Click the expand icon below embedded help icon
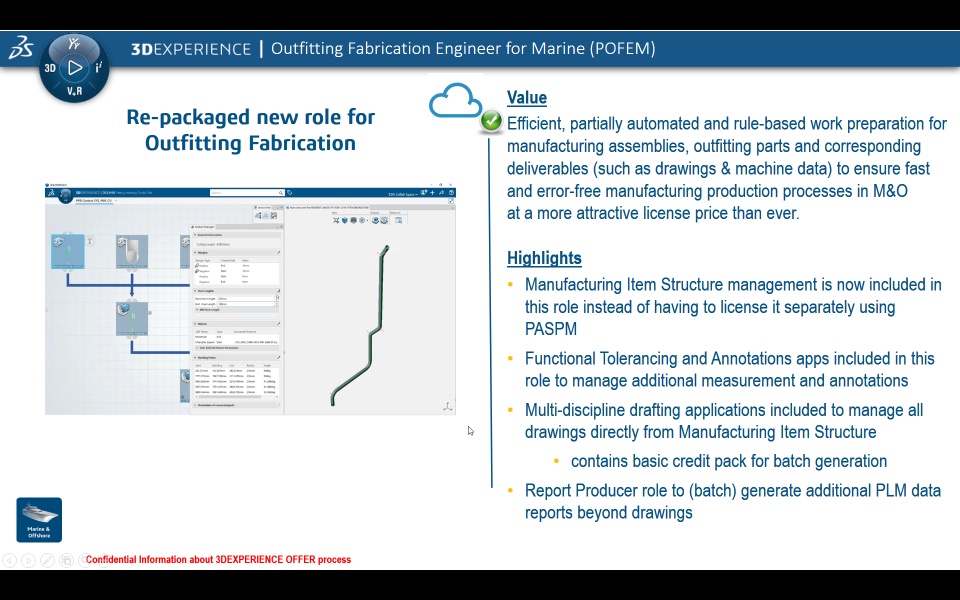960x600 pixels. coord(451,201)
